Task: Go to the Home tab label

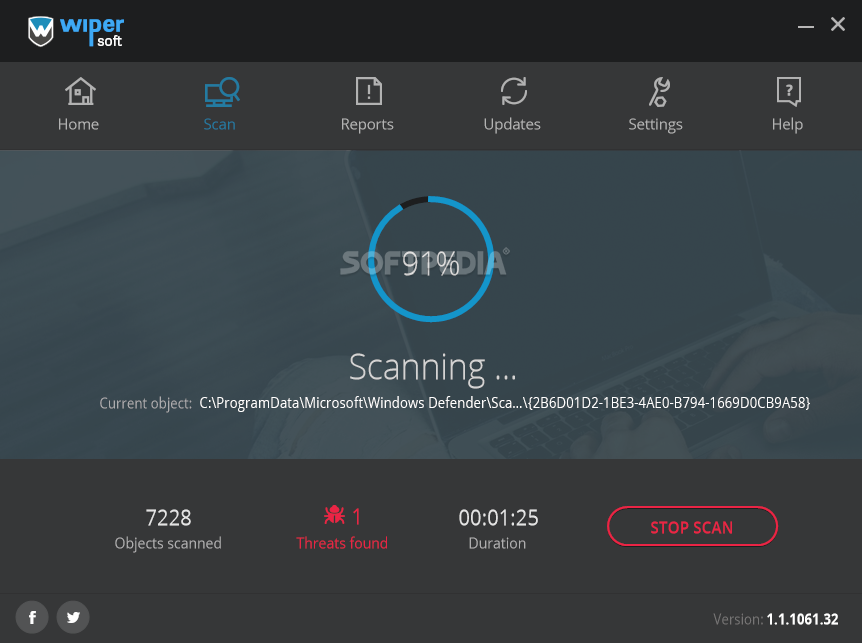Action: click(78, 124)
